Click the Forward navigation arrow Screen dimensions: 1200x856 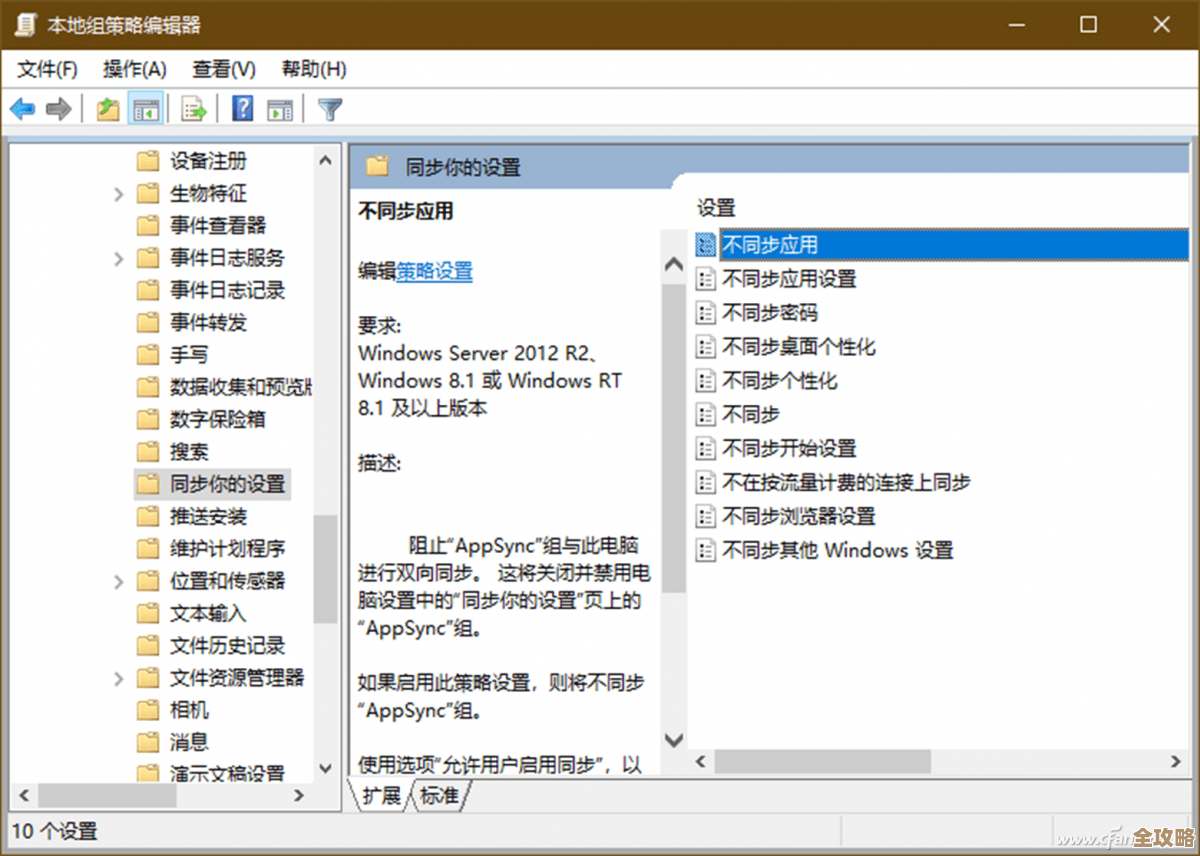pyautogui.click(x=58, y=108)
